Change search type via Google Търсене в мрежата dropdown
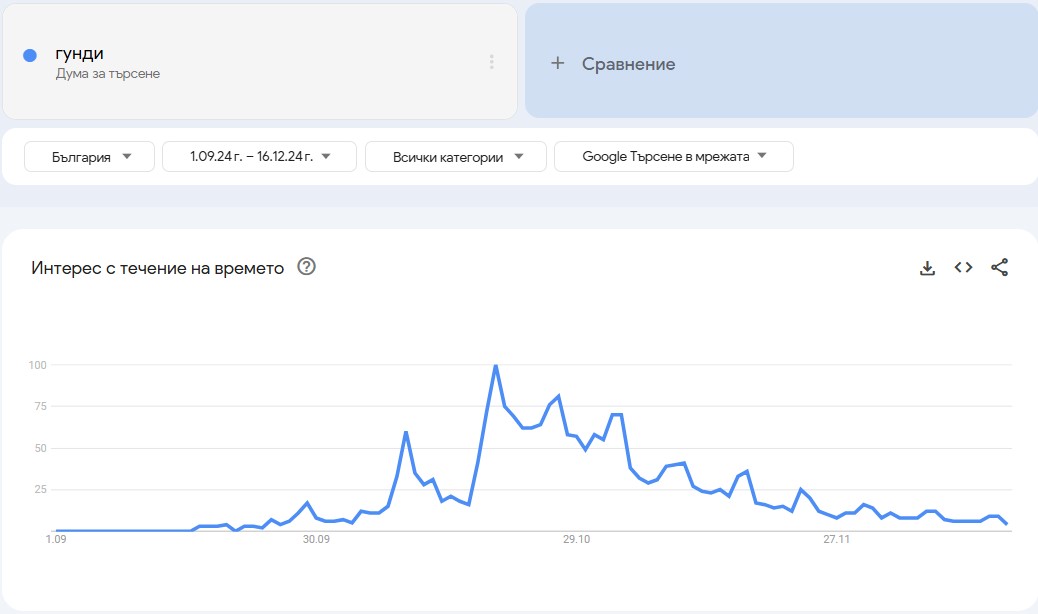This screenshot has width=1038, height=614. pos(673,156)
